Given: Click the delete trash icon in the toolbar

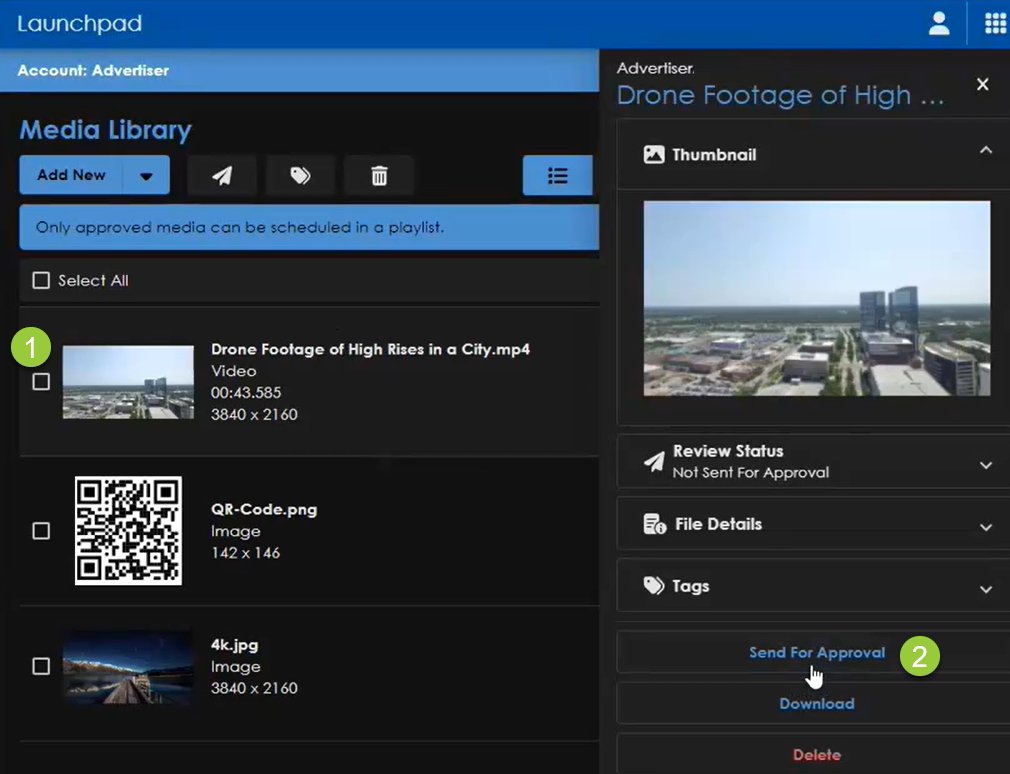Looking at the screenshot, I should pos(379,175).
